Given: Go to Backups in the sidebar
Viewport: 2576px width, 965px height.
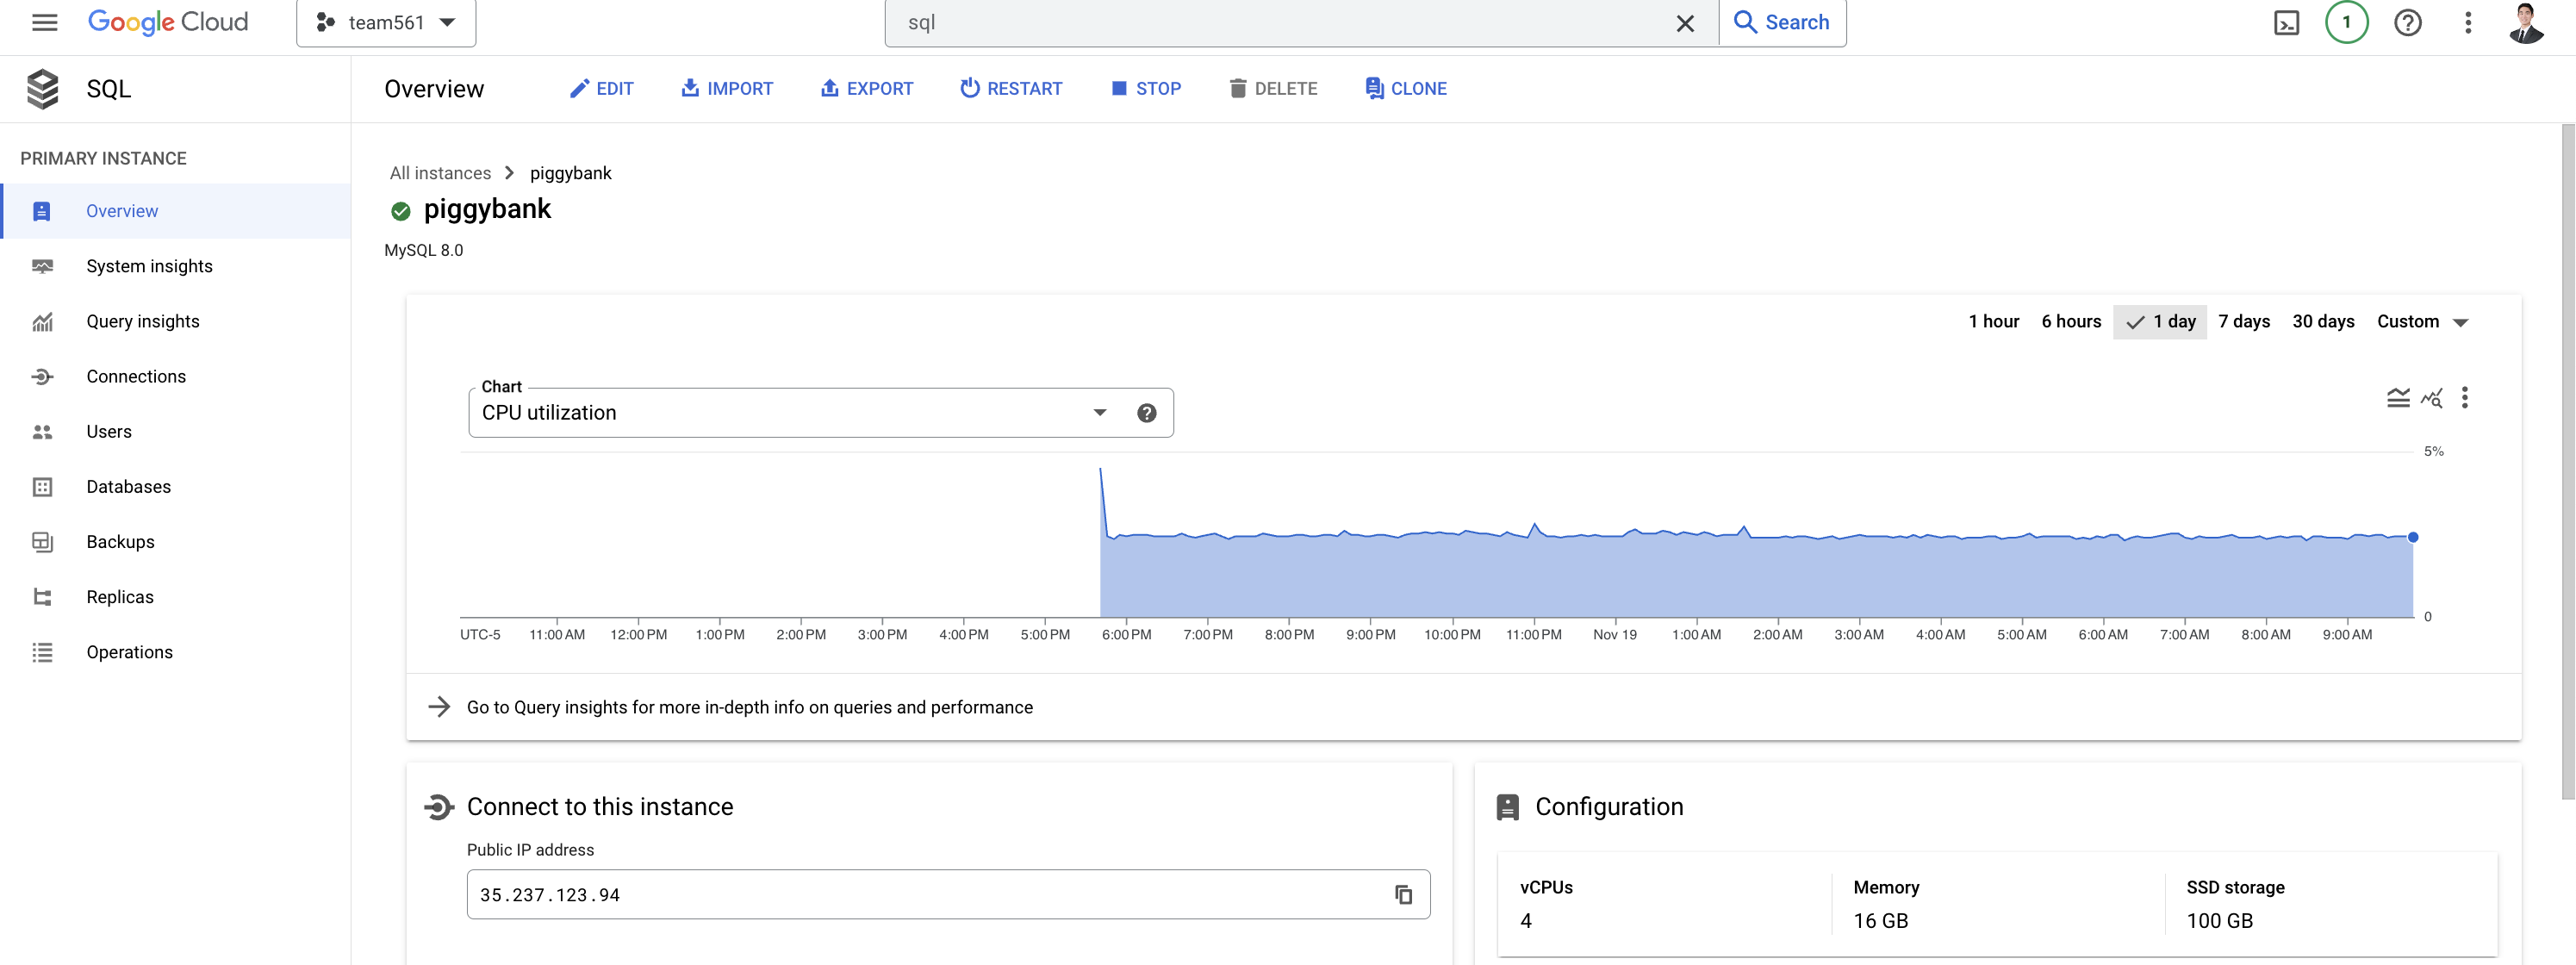Looking at the screenshot, I should (x=120, y=542).
